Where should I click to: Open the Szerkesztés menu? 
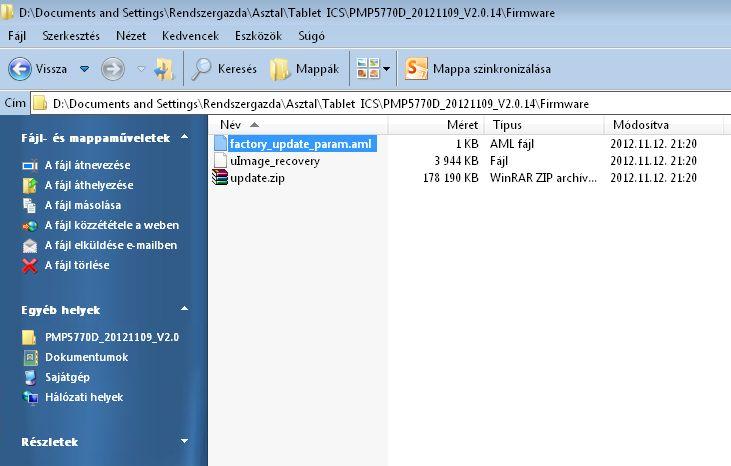[71, 36]
